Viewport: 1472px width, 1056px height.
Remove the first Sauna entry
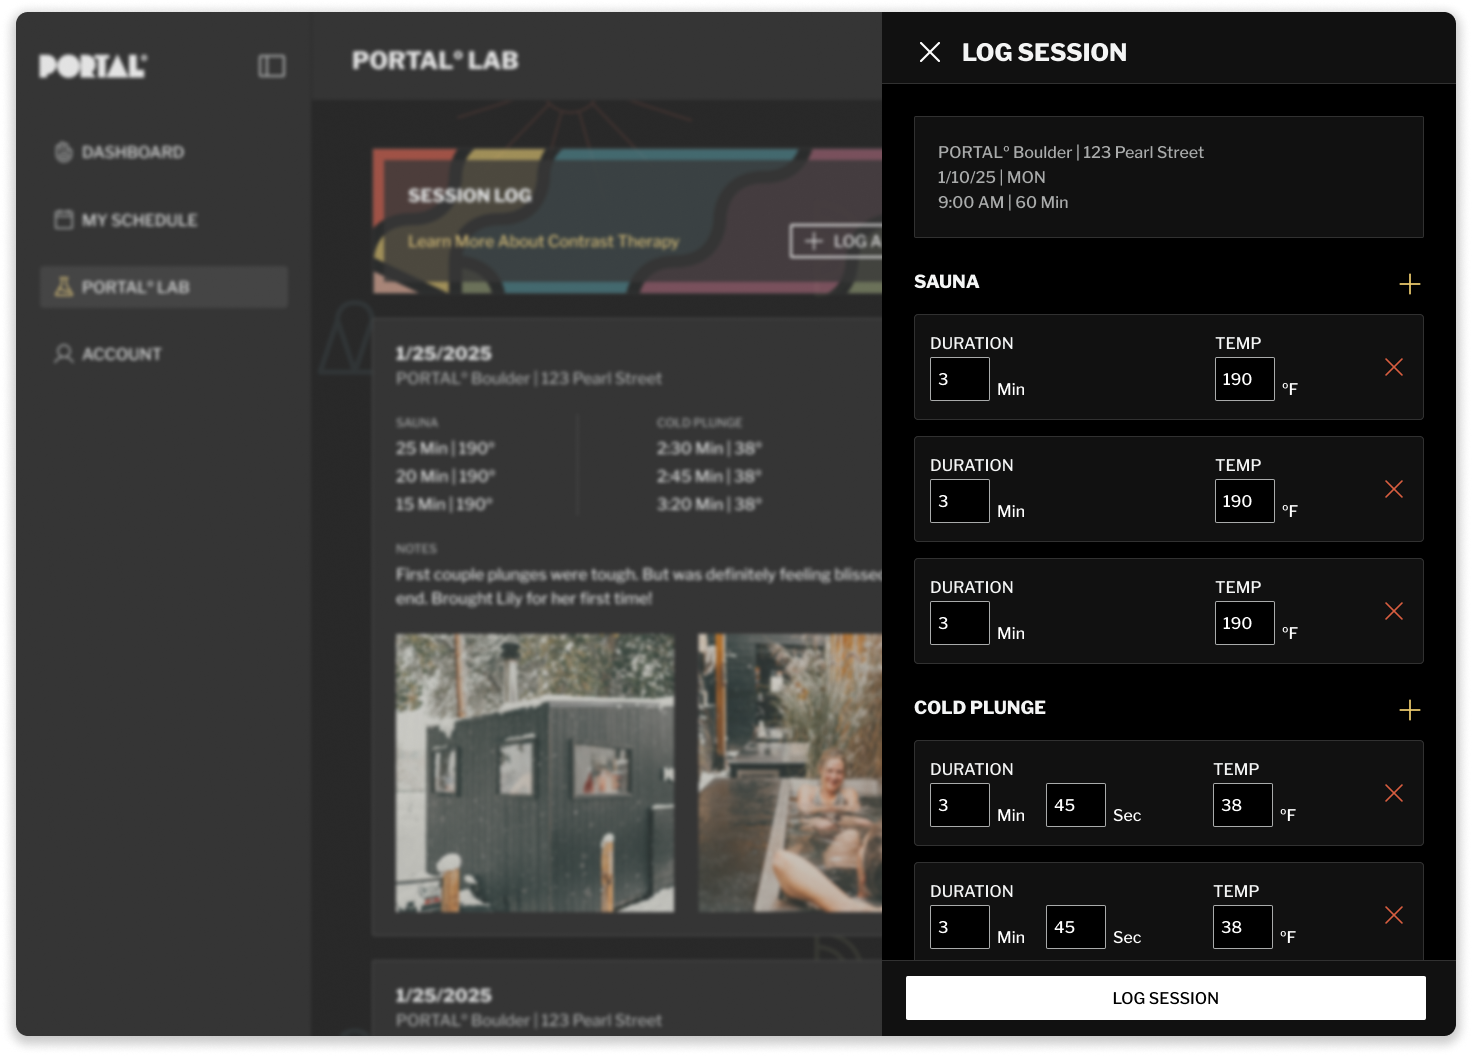[x=1393, y=367]
